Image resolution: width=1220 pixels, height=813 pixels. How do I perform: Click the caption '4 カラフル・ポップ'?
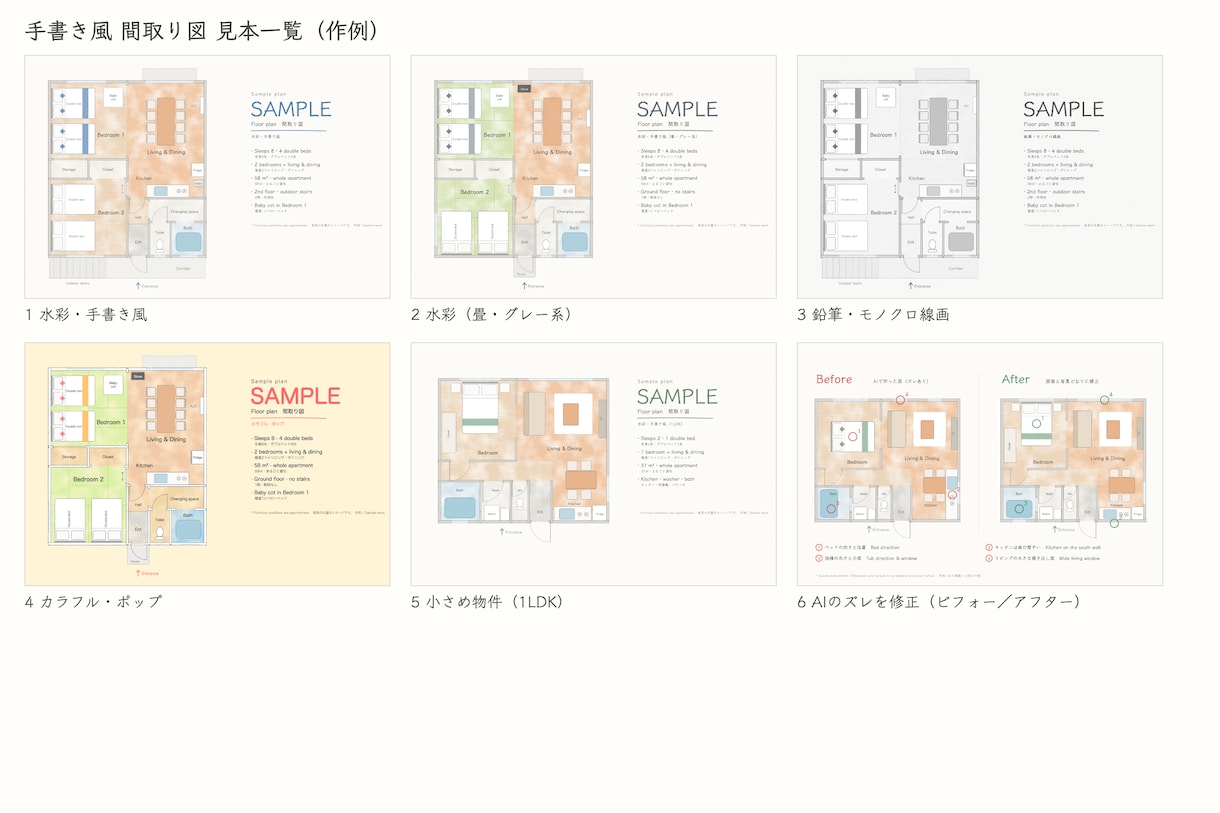coord(93,602)
